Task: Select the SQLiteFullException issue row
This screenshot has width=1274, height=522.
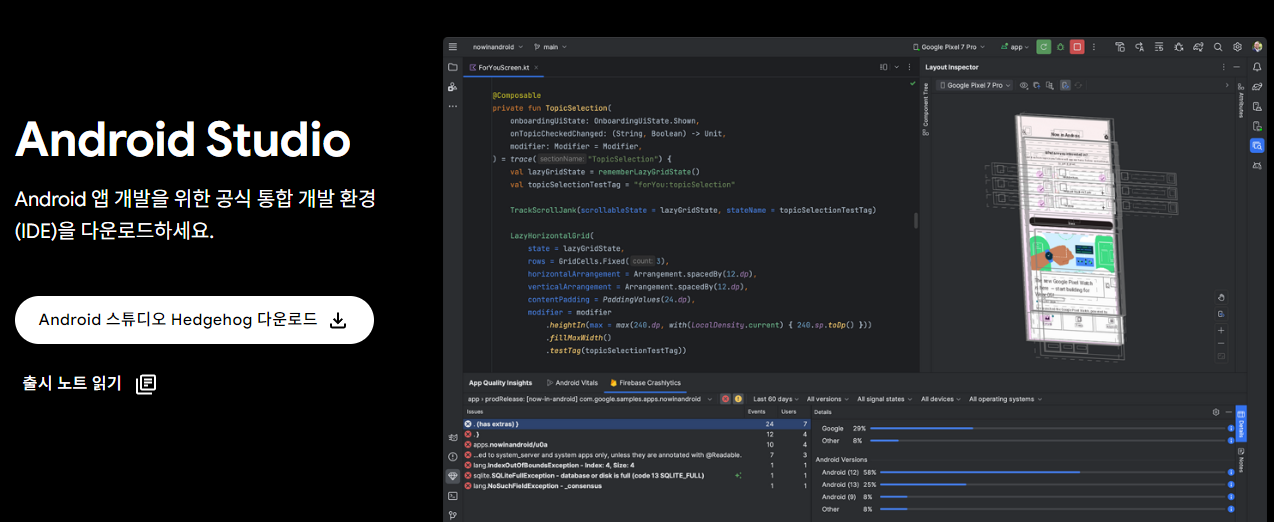Action: pyautogui.click(x=636, y=475)
